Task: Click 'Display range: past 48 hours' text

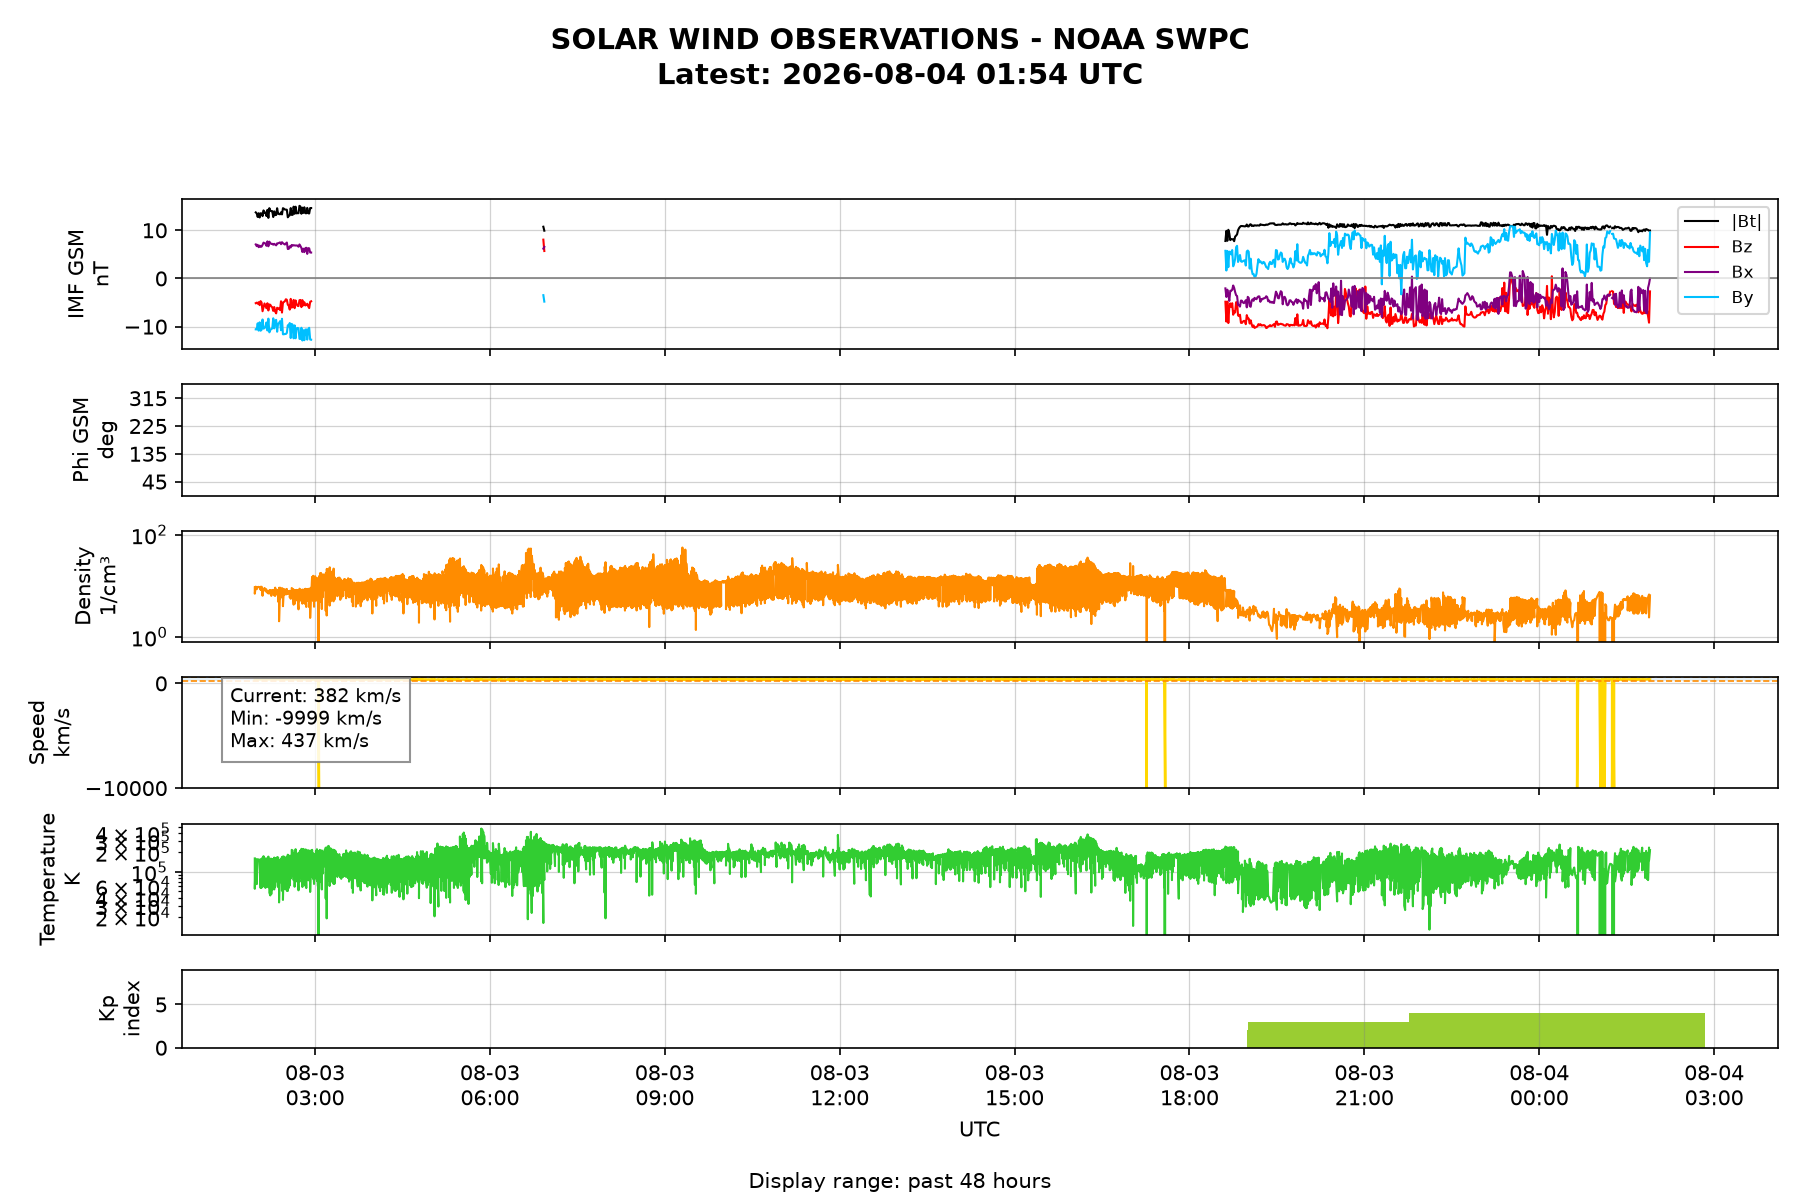Action: coord(900,1181)
